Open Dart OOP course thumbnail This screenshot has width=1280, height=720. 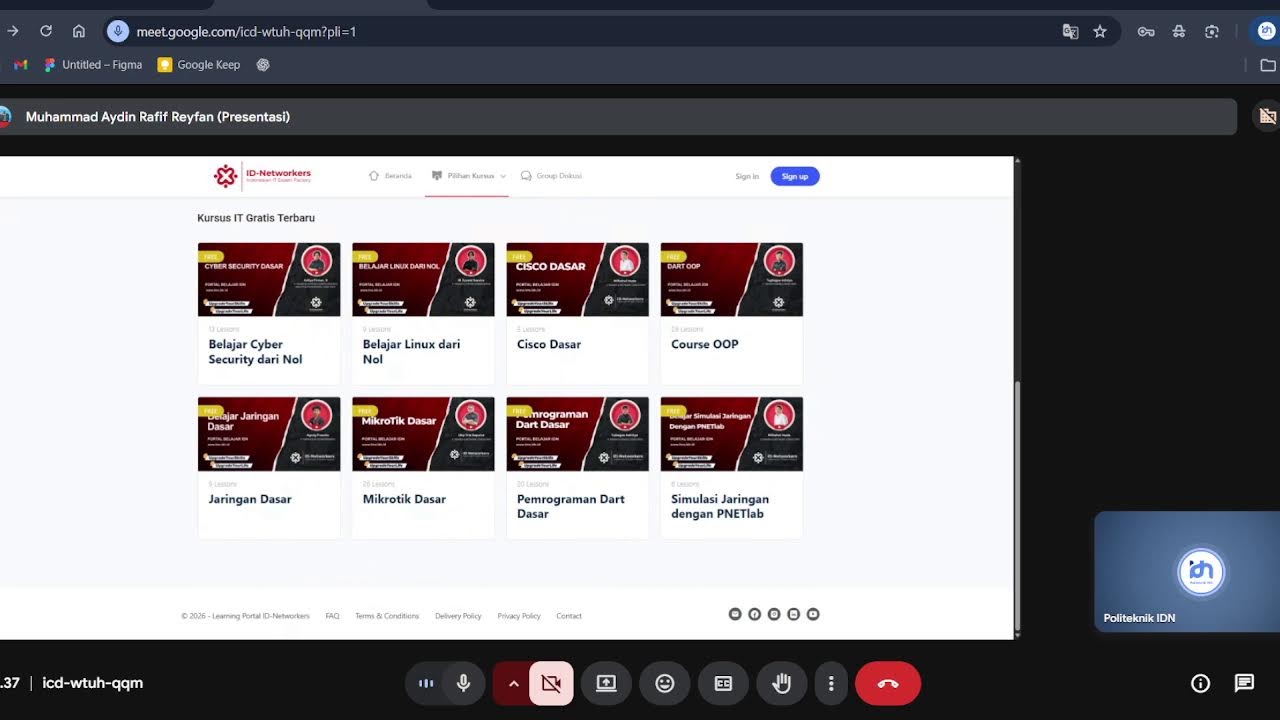pos(731,279)
